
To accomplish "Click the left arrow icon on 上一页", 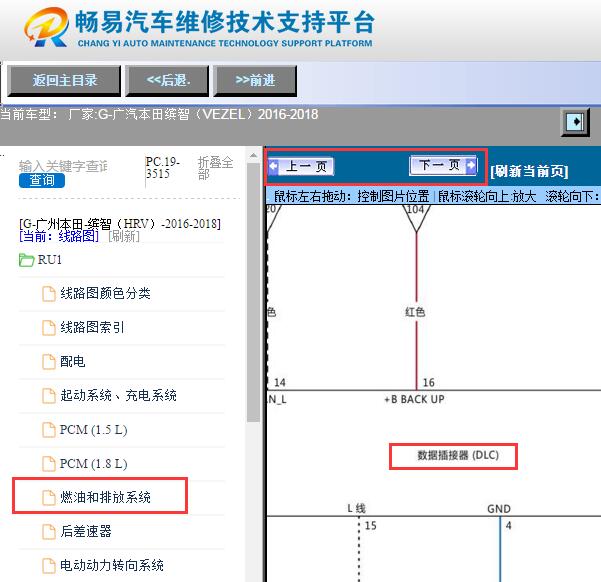I will [274, 166].
